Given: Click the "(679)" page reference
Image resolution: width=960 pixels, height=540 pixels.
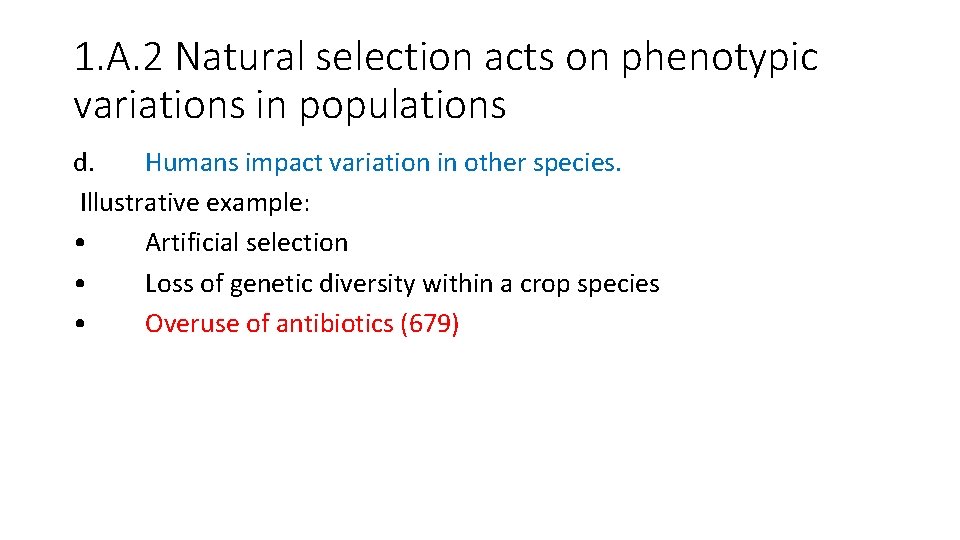Looking at the screenshot, I should coord(429,324).
